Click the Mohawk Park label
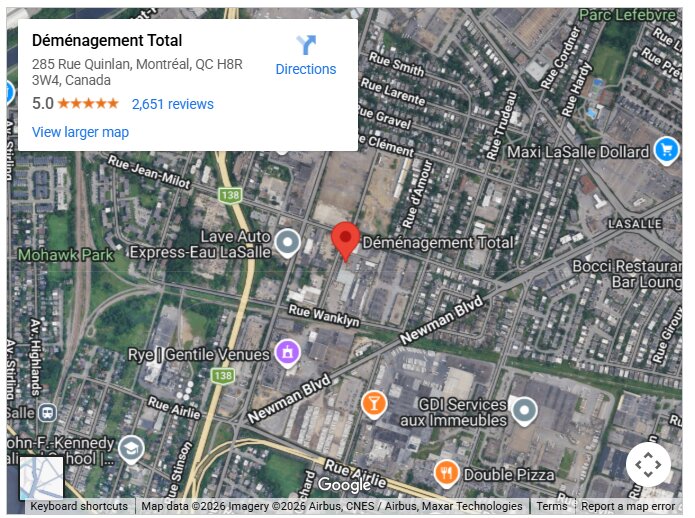 (66, 255)
